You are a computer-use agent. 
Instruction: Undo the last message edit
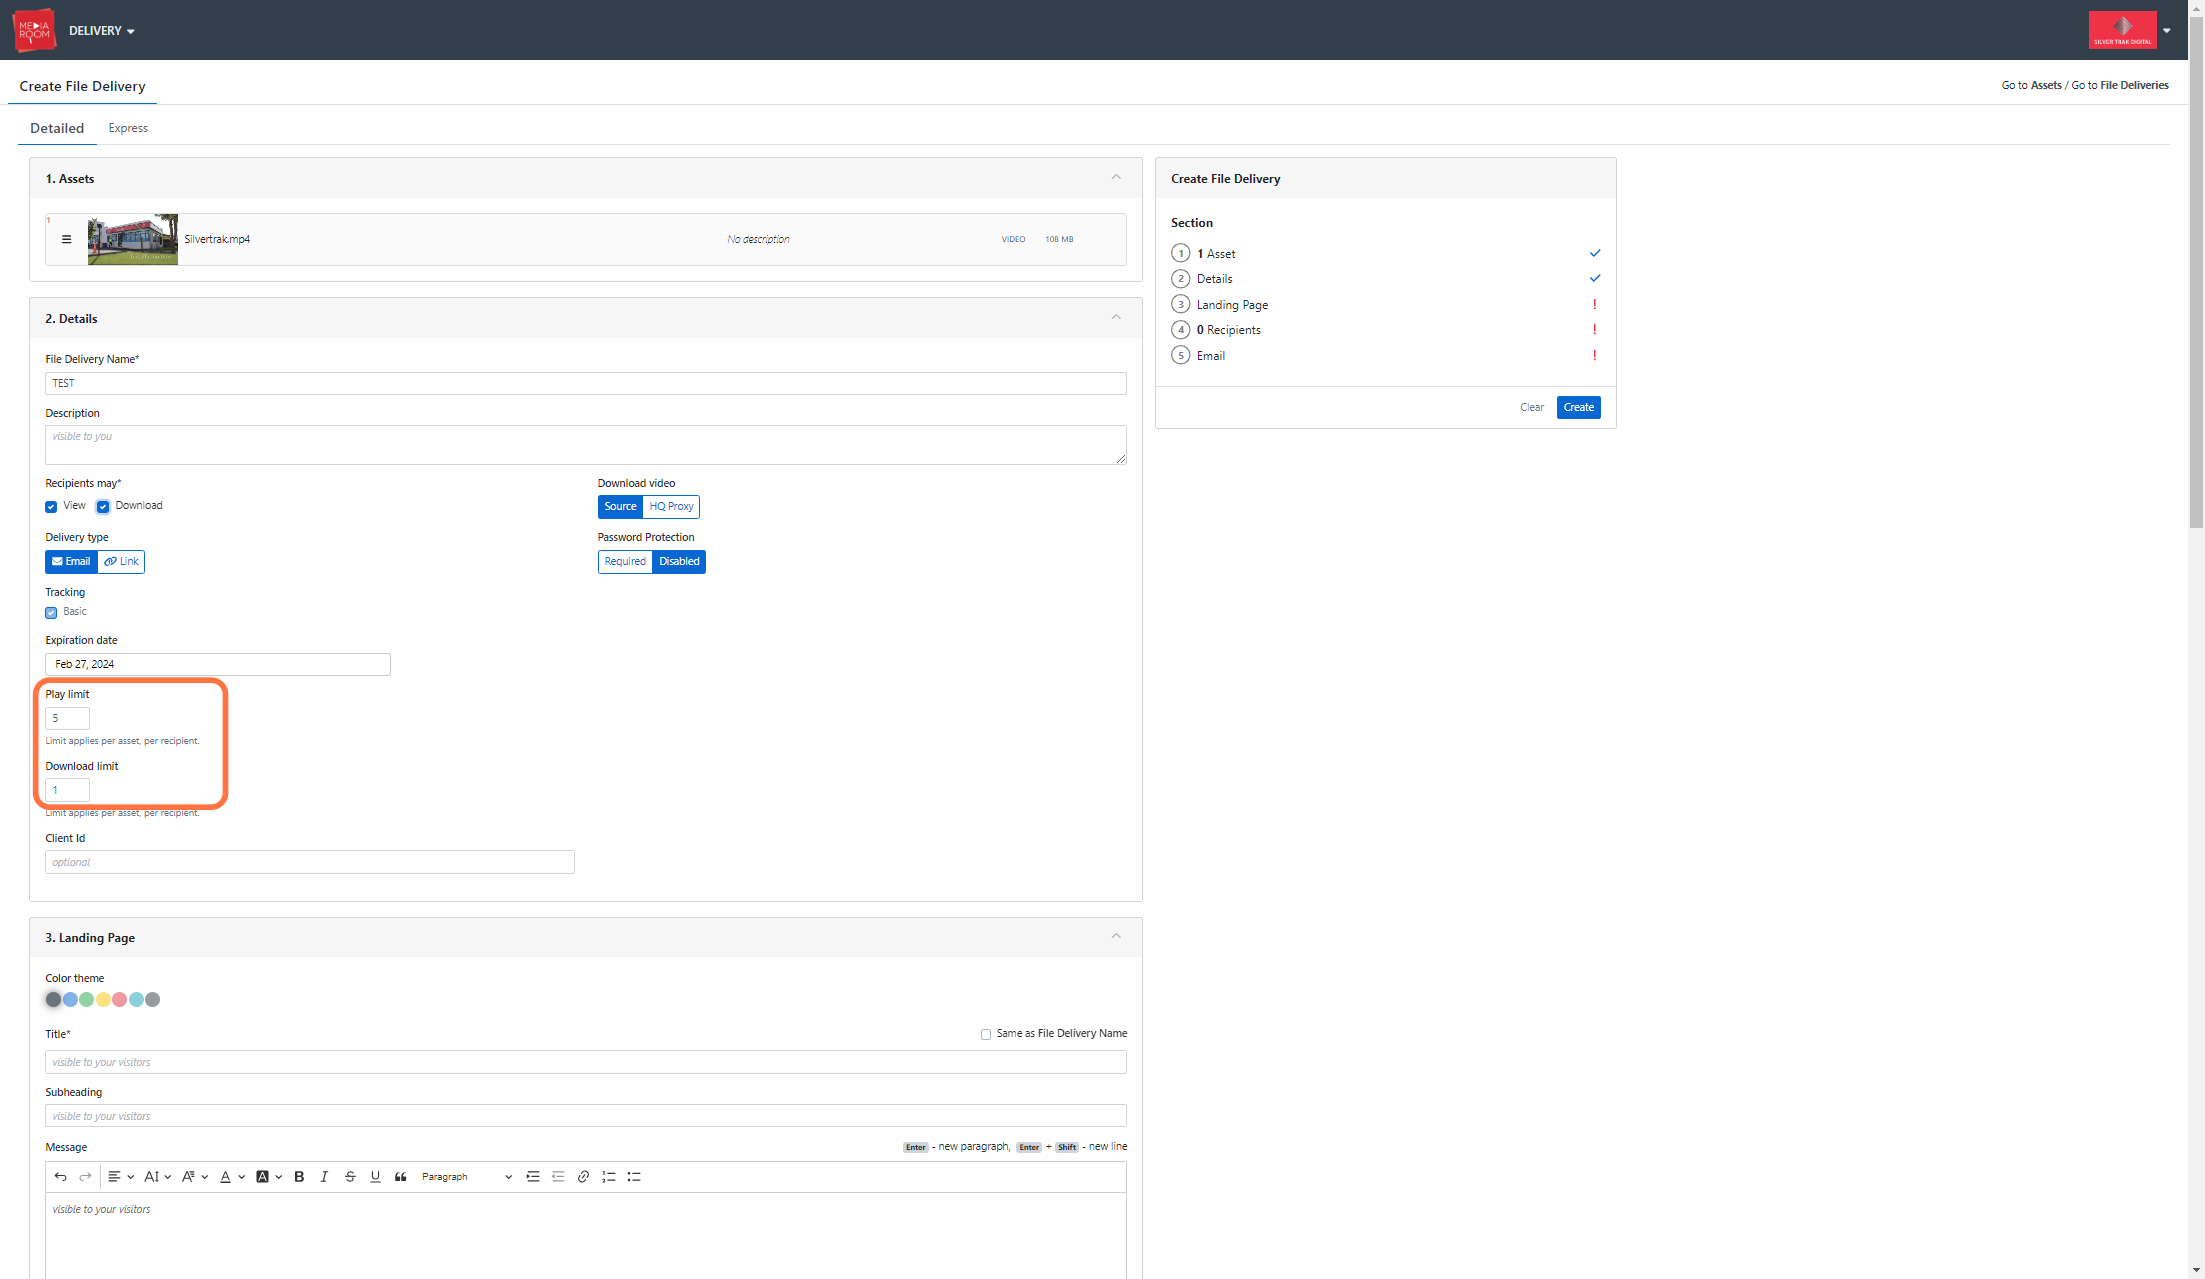pyautogui.click(x=60, y=1177)
